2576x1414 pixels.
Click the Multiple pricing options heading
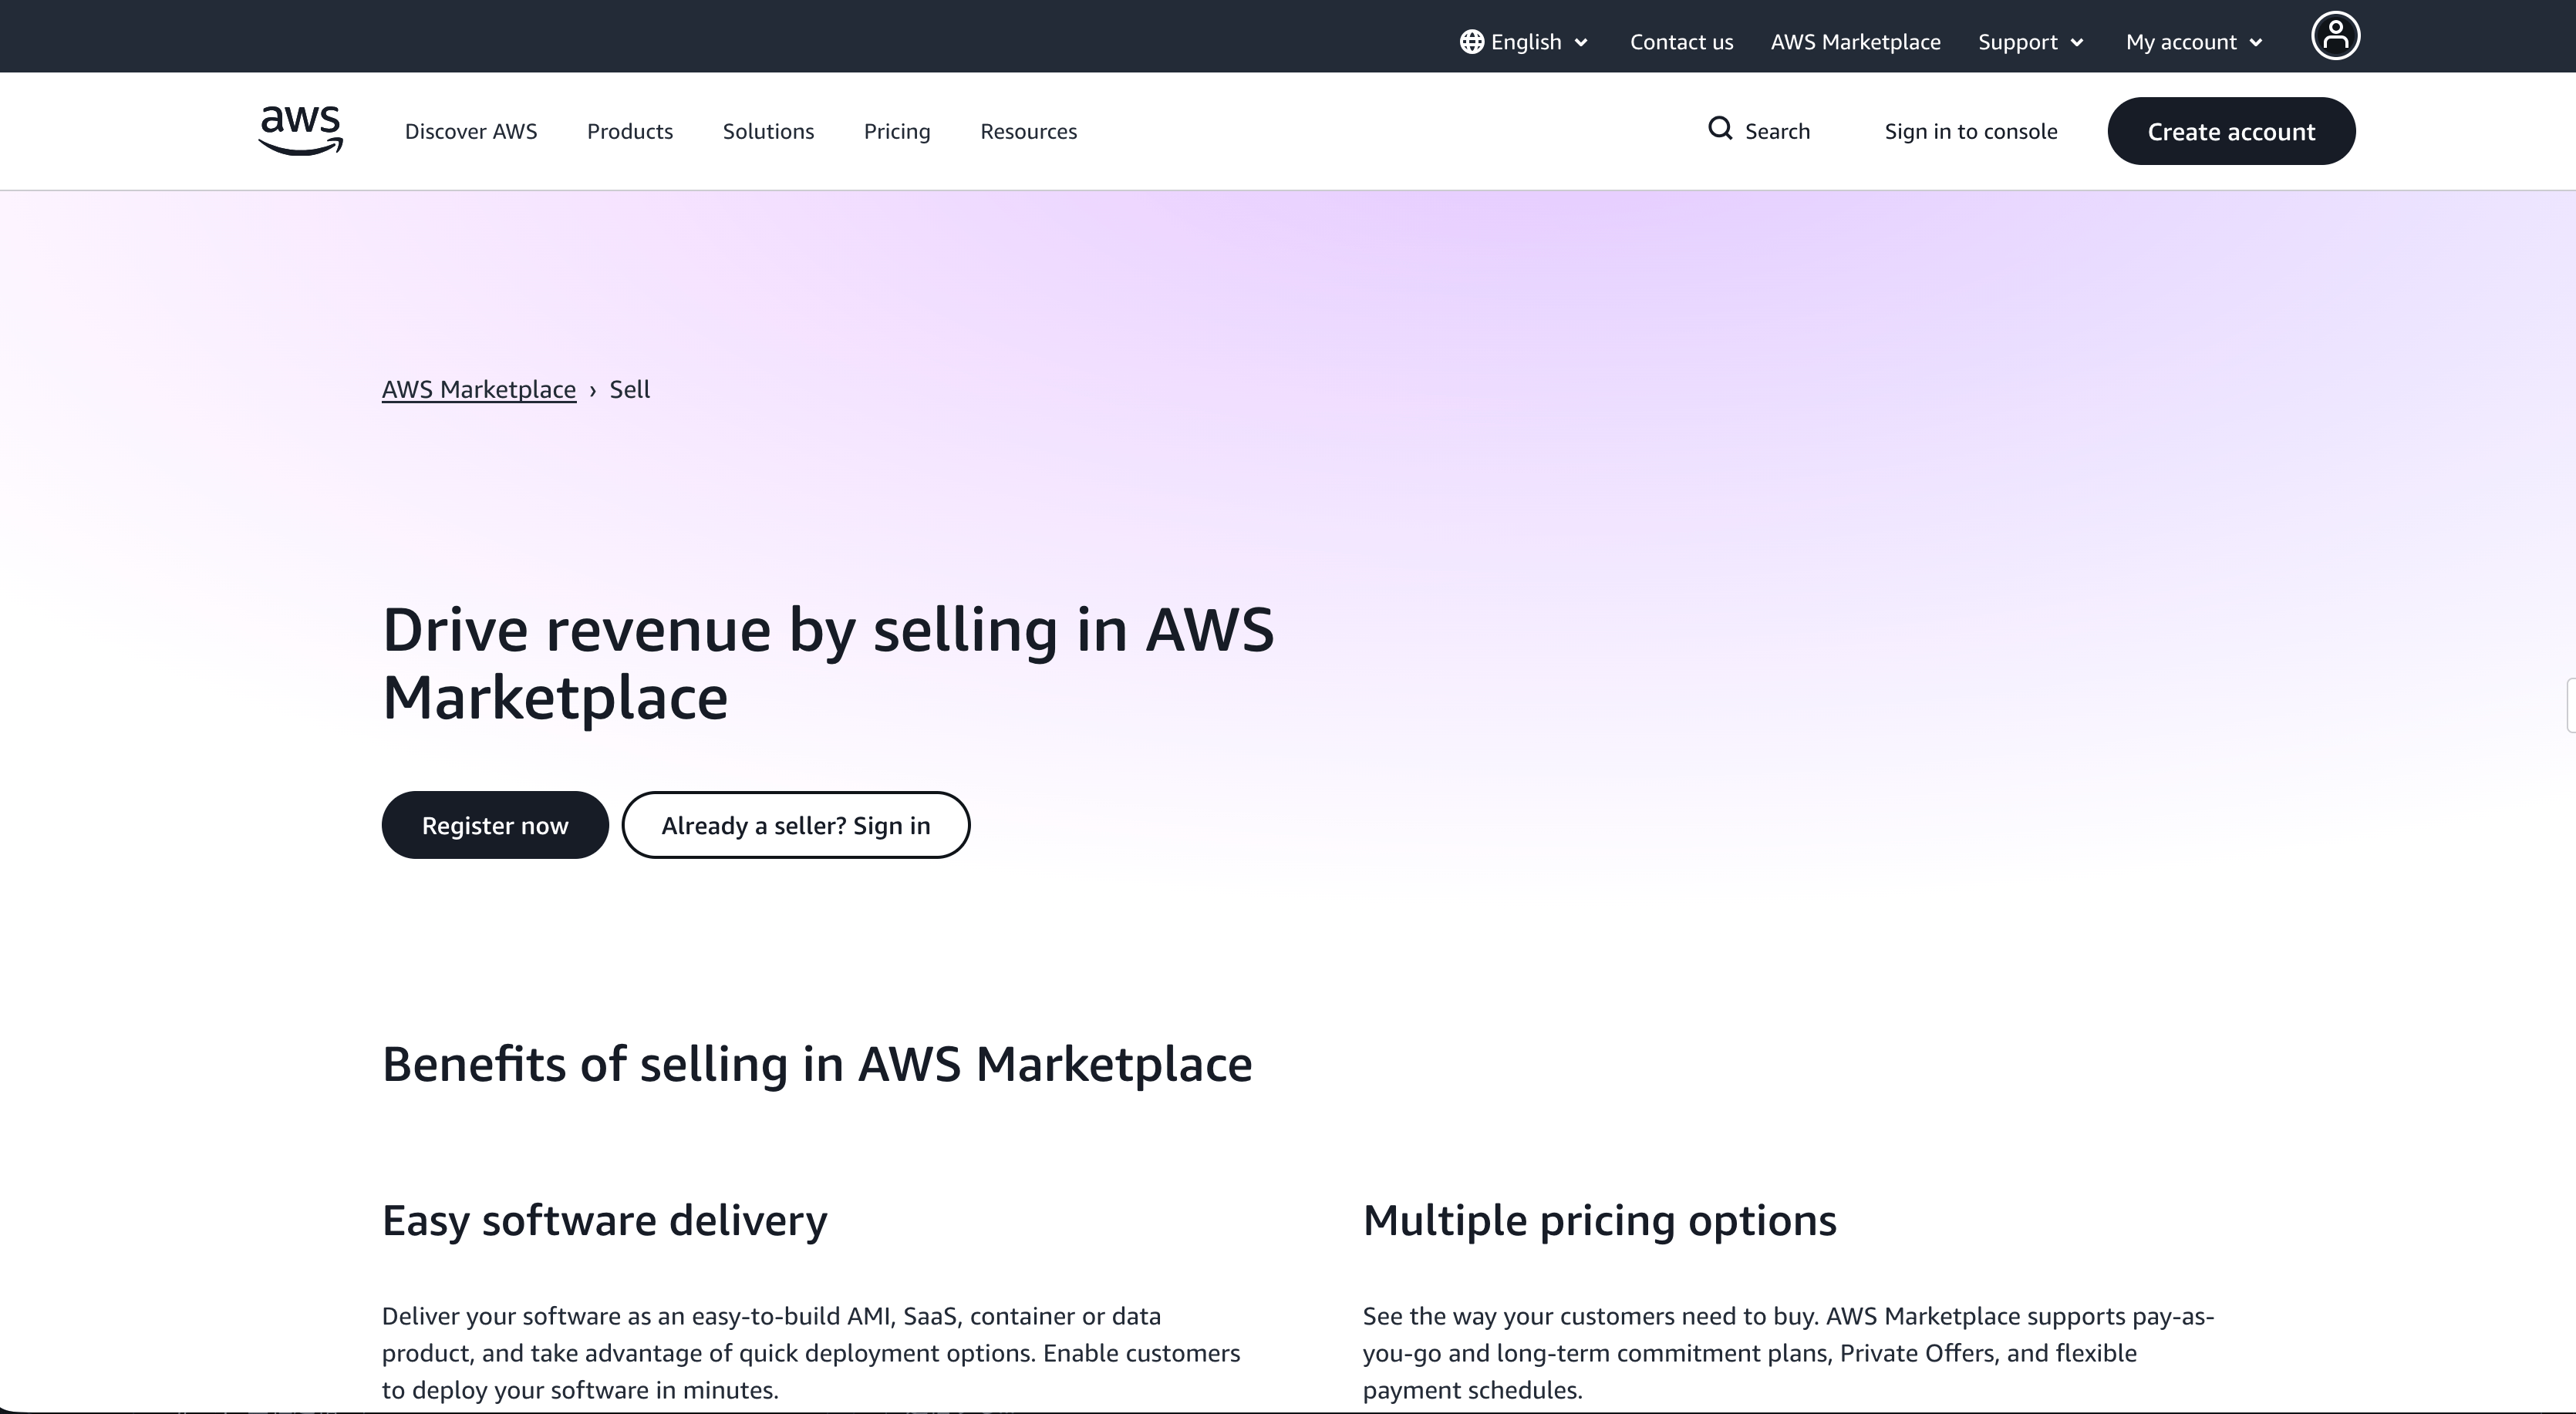tap(1600, 1221)
